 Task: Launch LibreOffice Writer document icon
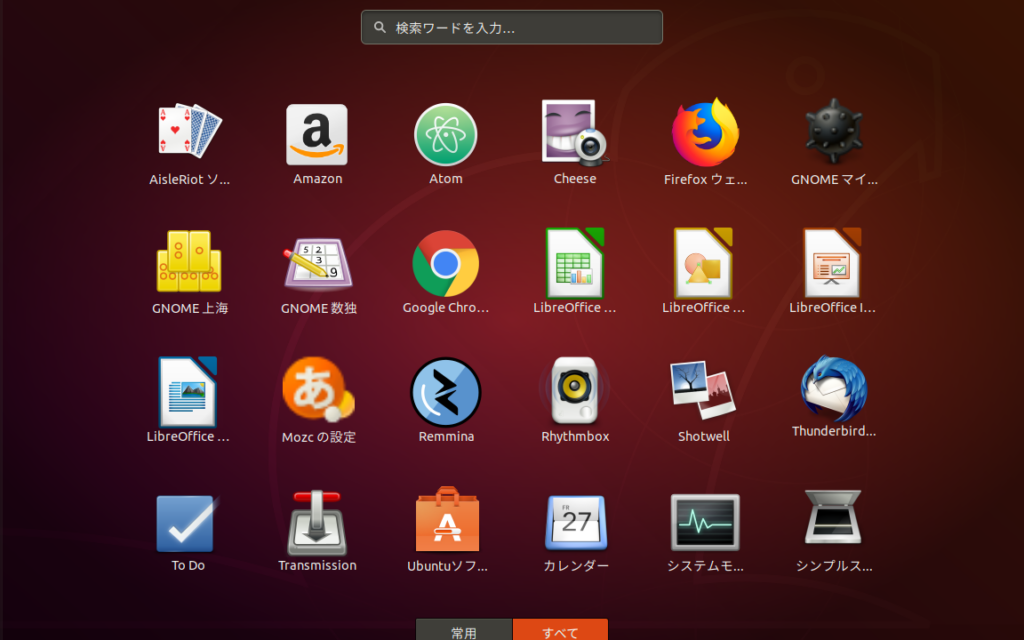point(189,391)
